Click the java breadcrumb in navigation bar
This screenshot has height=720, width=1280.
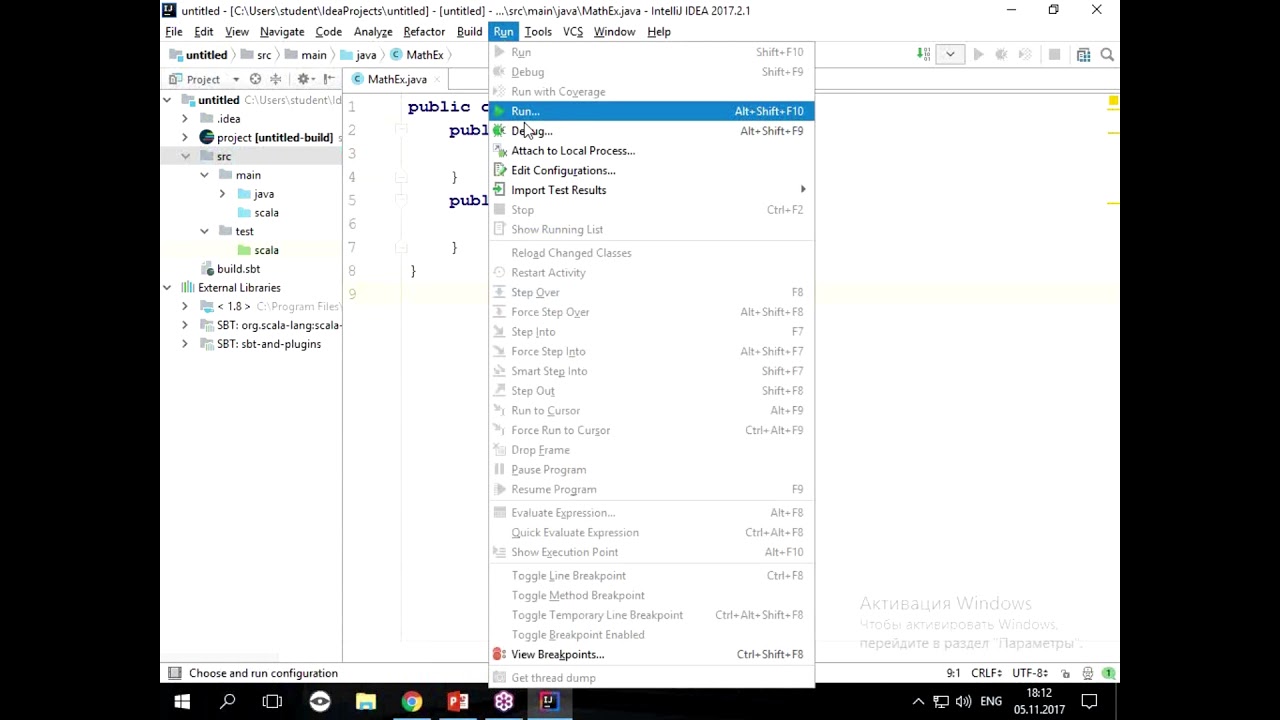coord(357,55)
